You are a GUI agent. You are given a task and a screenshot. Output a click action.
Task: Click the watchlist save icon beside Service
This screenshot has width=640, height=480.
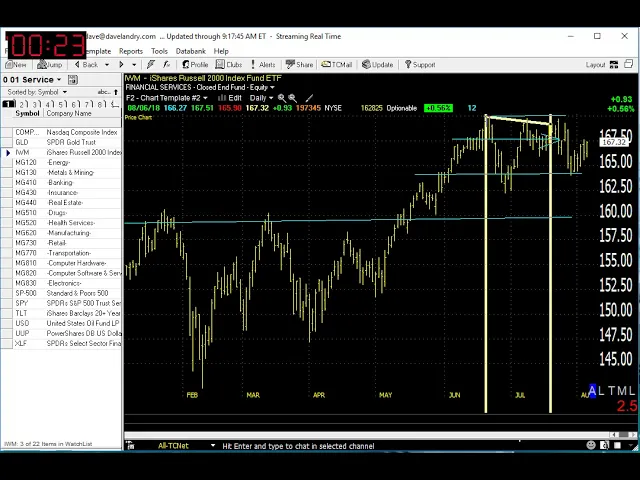tap(73, 80)
